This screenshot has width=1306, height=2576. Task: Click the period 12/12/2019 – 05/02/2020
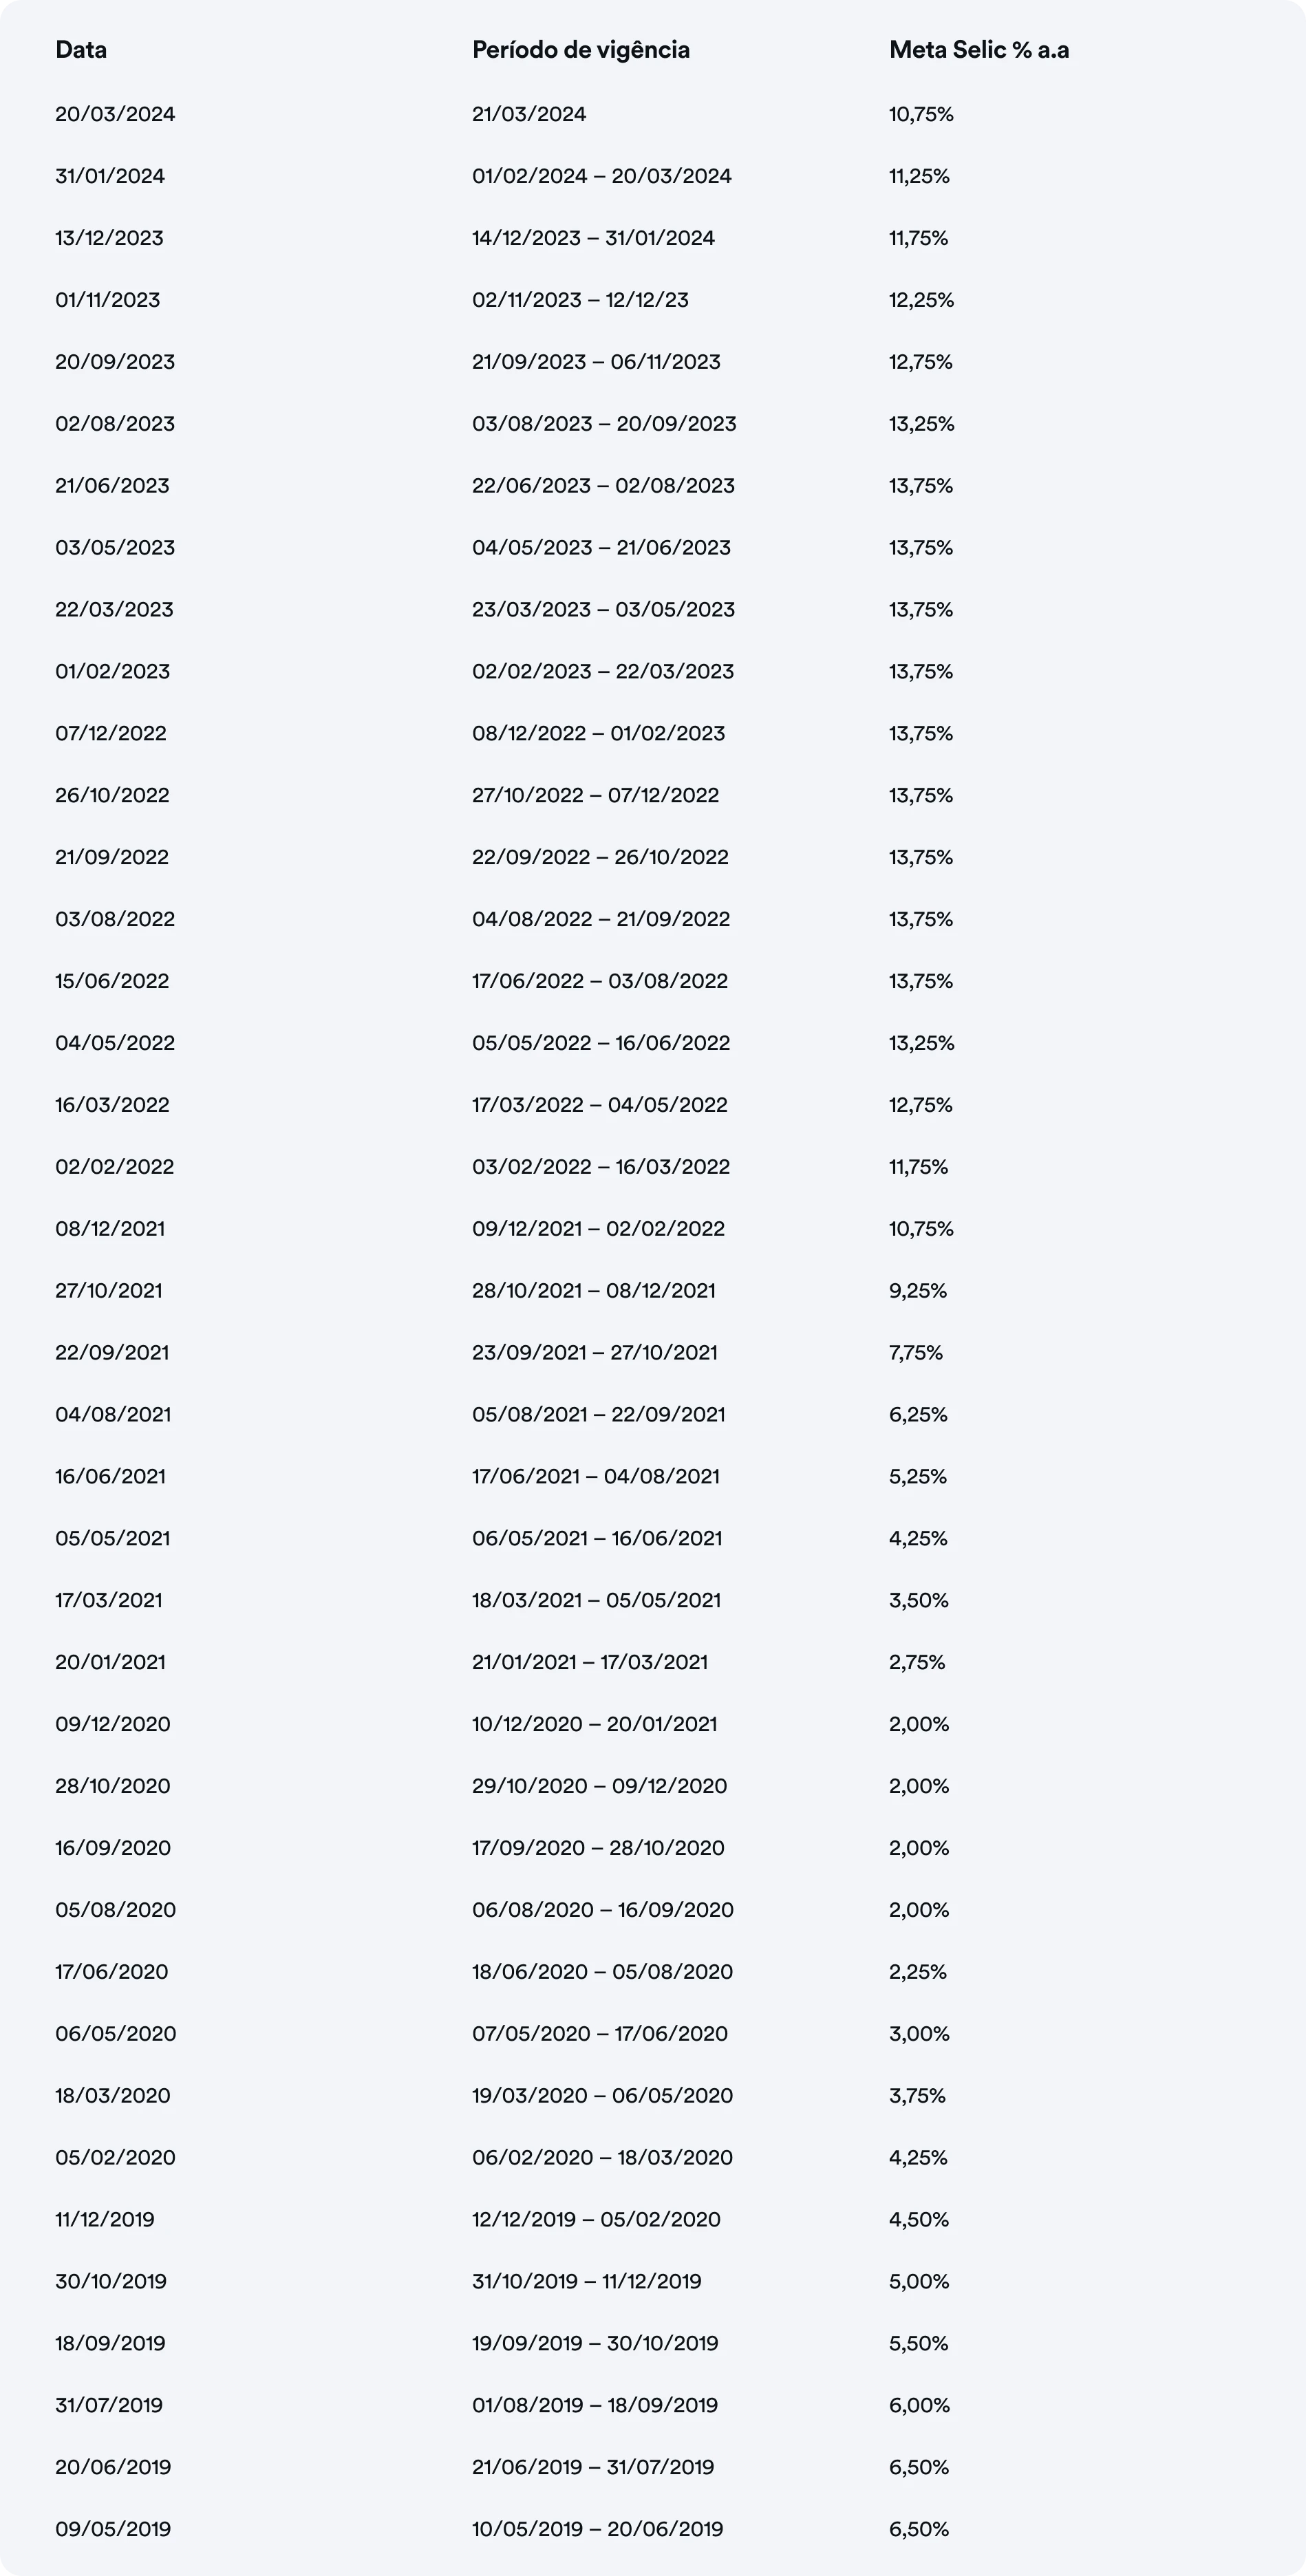(596, 2219)
